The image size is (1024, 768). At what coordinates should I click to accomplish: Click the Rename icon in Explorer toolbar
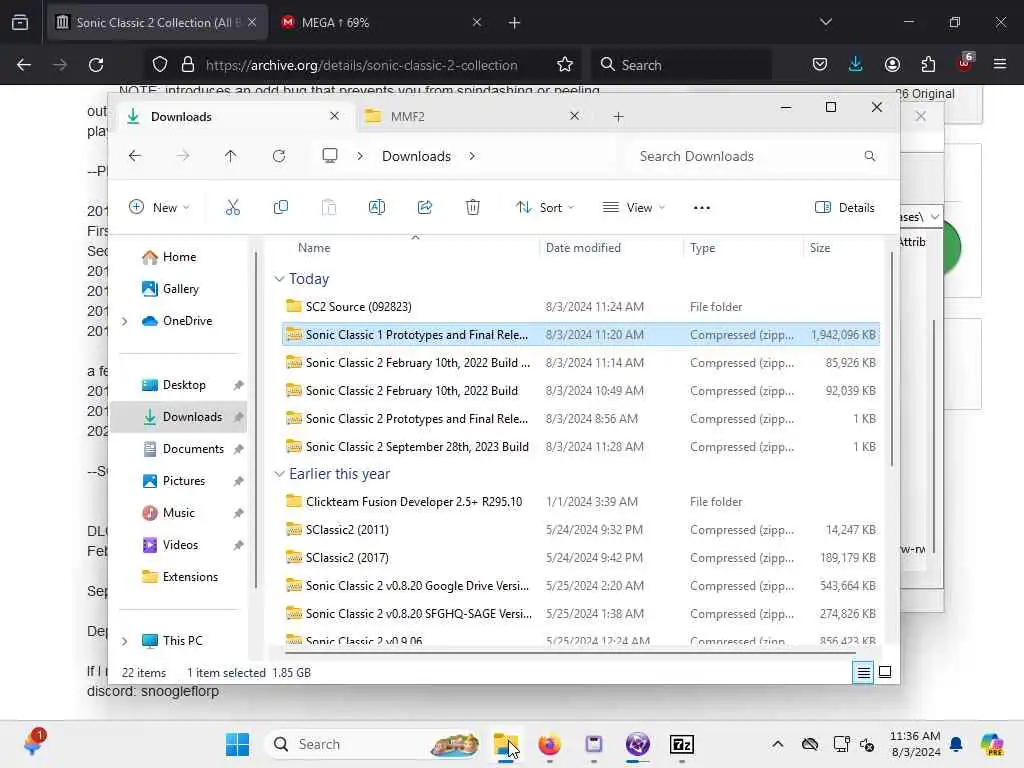click(377, 208)
